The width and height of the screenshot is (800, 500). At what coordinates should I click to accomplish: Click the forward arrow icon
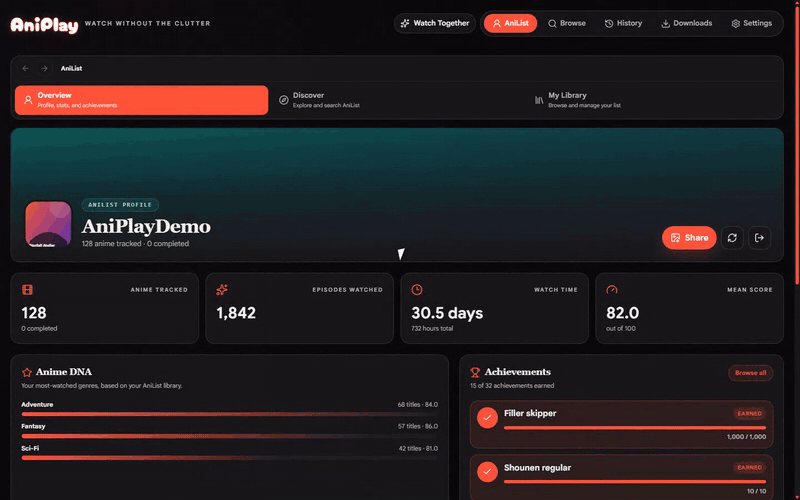click(x=44, y=68)
